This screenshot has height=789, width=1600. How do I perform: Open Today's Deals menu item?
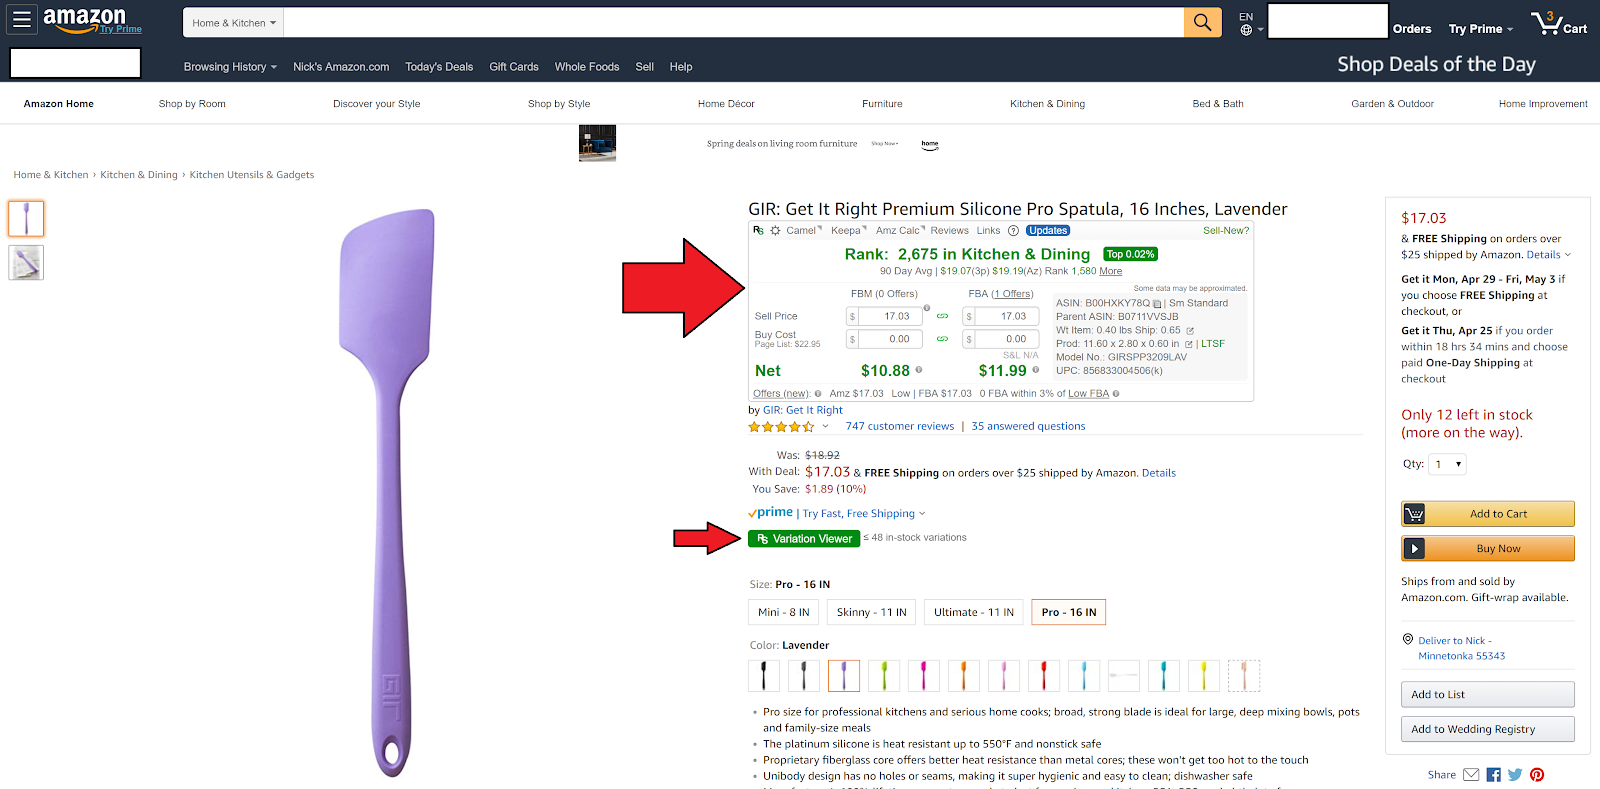[439, 67]
